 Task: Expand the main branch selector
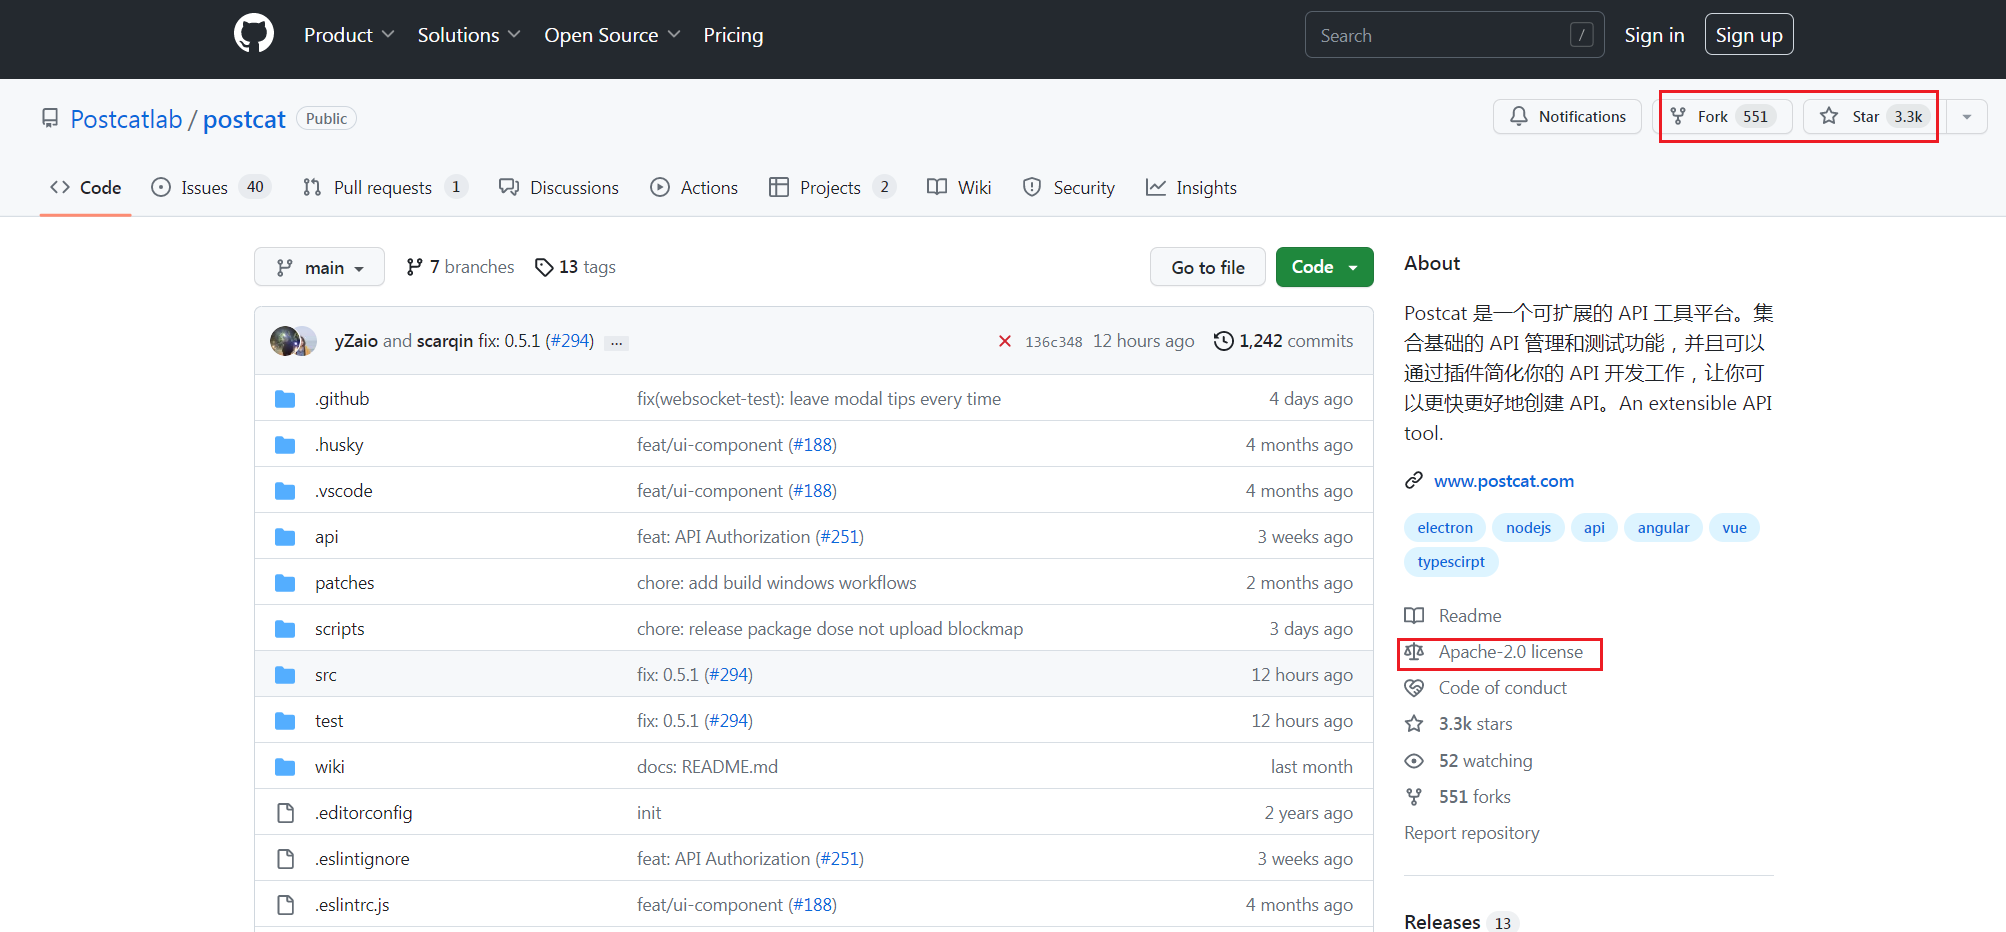point(319,267)
